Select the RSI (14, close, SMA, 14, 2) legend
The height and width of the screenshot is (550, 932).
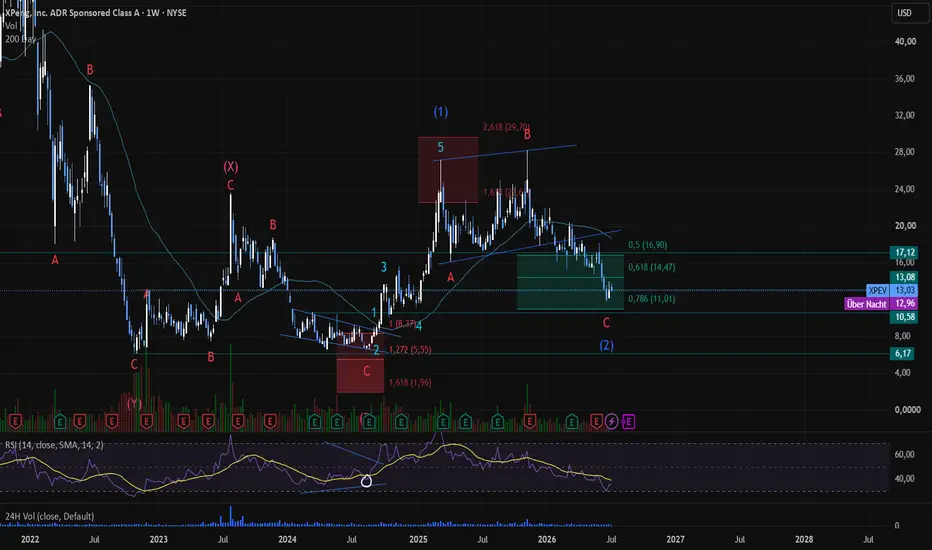[54, 445]
